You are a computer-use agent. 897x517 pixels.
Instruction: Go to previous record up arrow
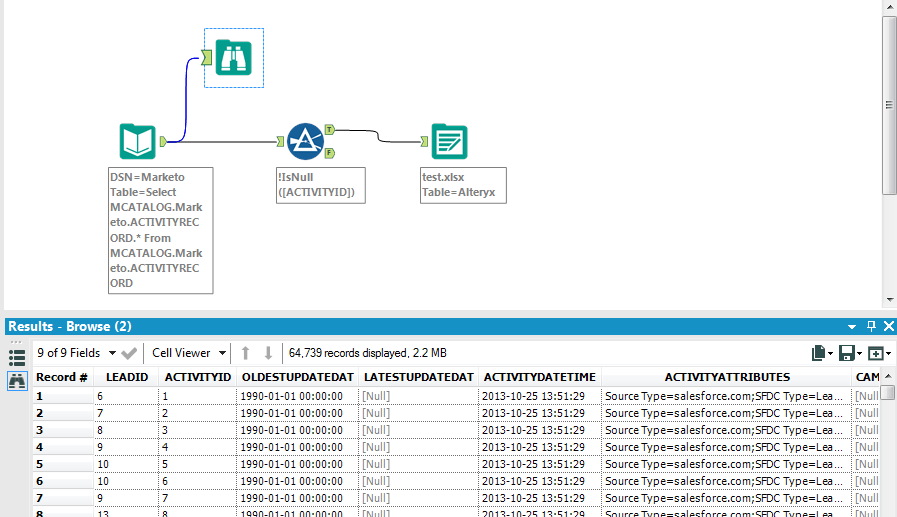pyautogui.click(x=245, y=353)
